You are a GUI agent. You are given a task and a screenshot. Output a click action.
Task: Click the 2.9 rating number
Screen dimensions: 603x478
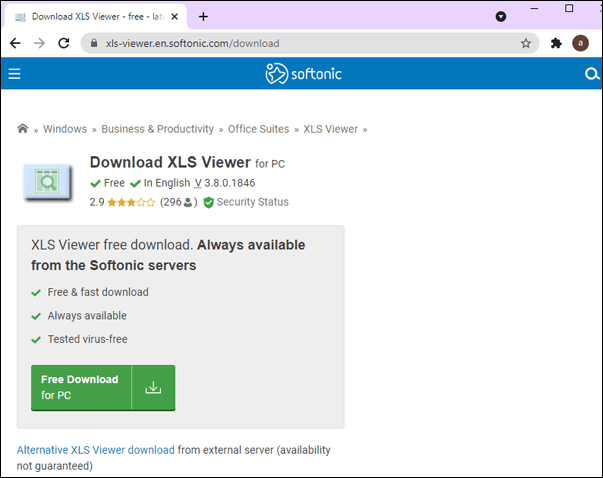[97, 202]
